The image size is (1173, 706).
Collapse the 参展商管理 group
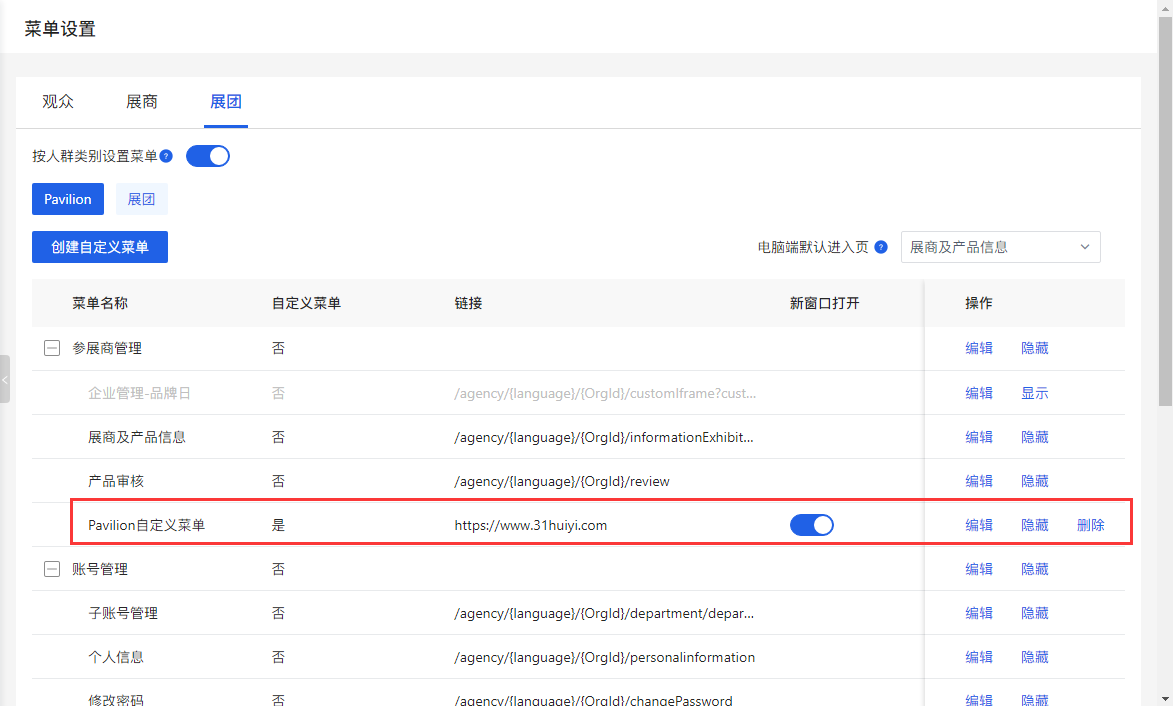[x=51, y=348]
